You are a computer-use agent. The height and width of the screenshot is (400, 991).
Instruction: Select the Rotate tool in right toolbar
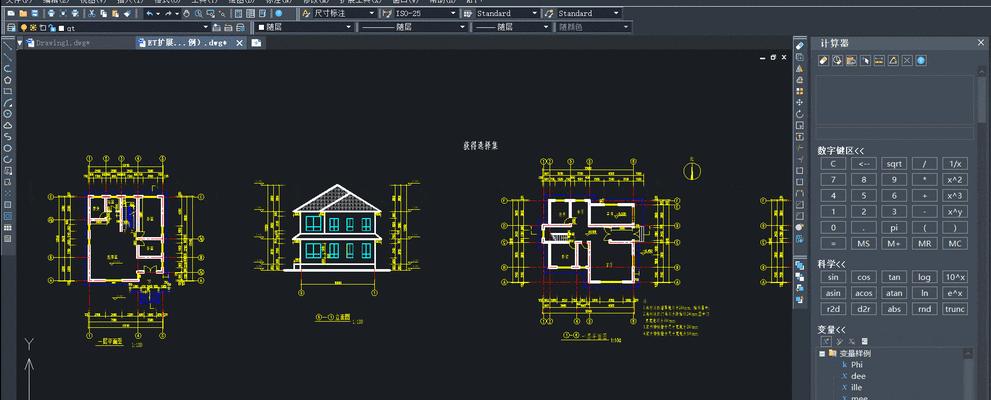(800, 114)
